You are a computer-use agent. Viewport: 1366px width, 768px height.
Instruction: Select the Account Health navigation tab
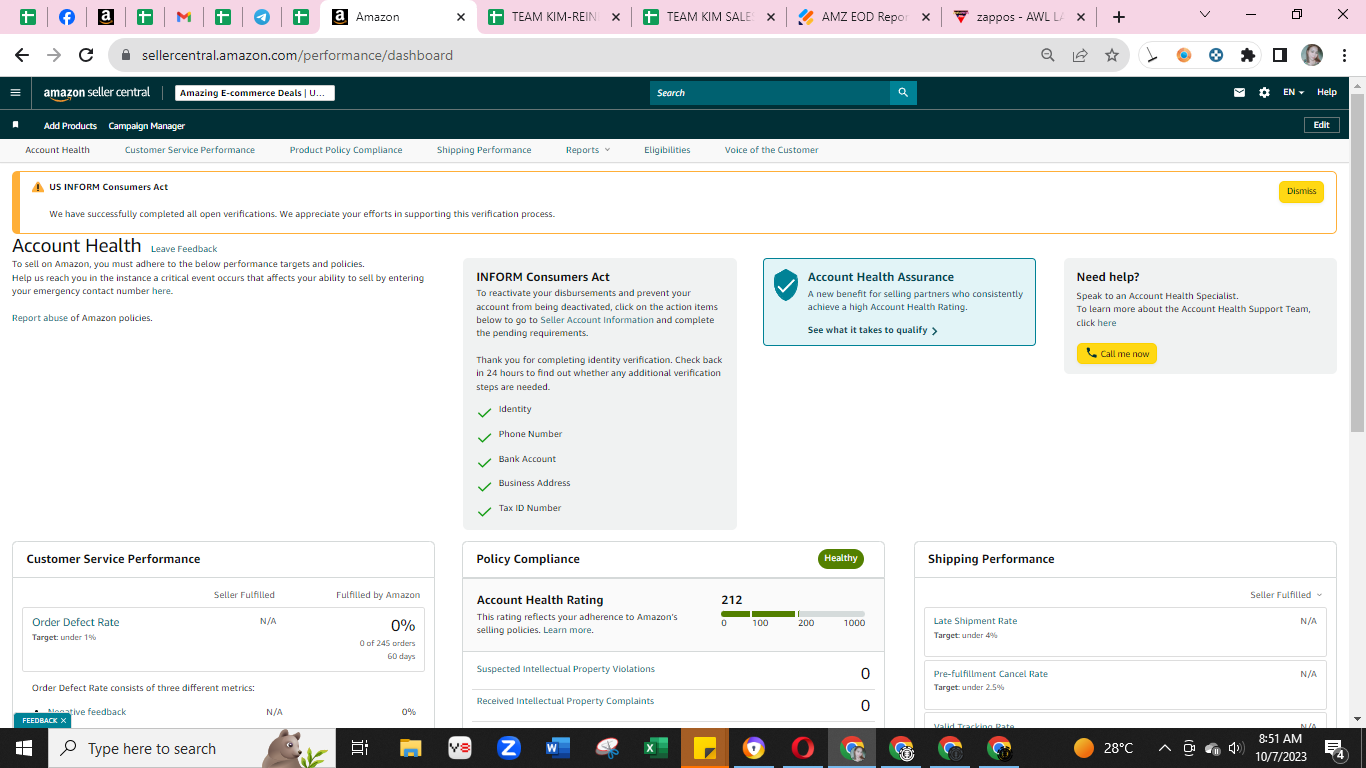(58, 150)
